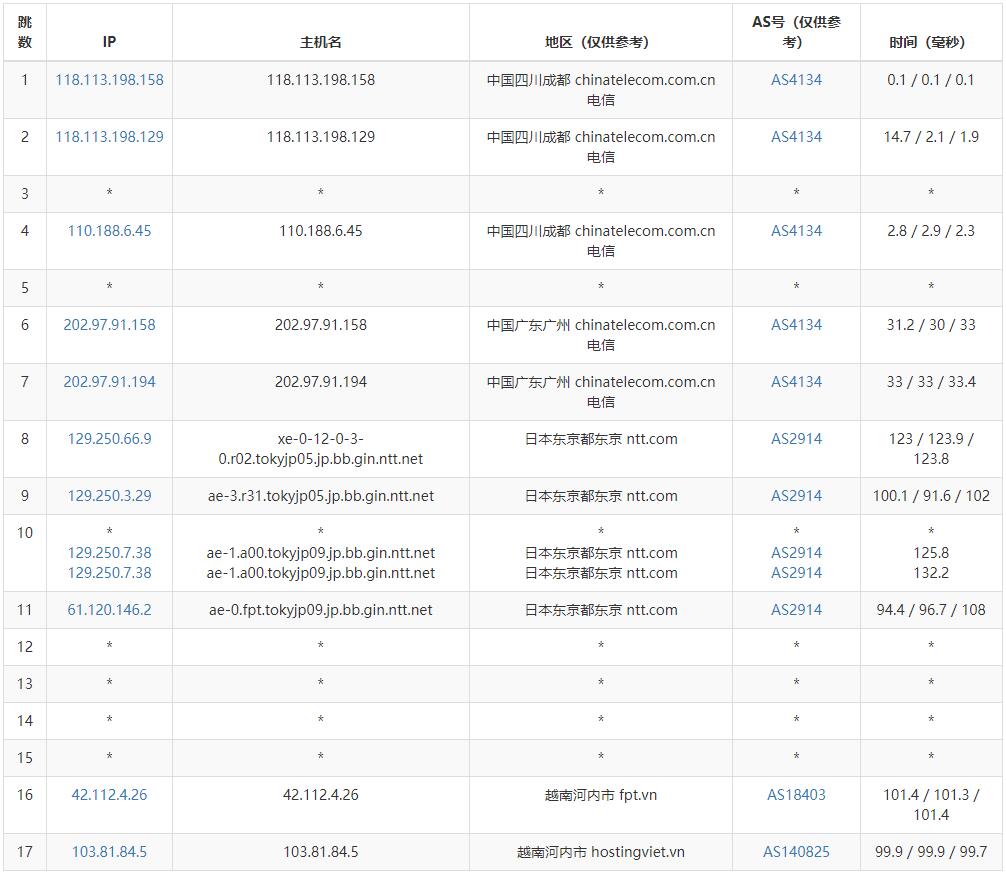Open the 103.81.84.5 IP link
Screen dimensions: 1006x873
coord(109,852)
